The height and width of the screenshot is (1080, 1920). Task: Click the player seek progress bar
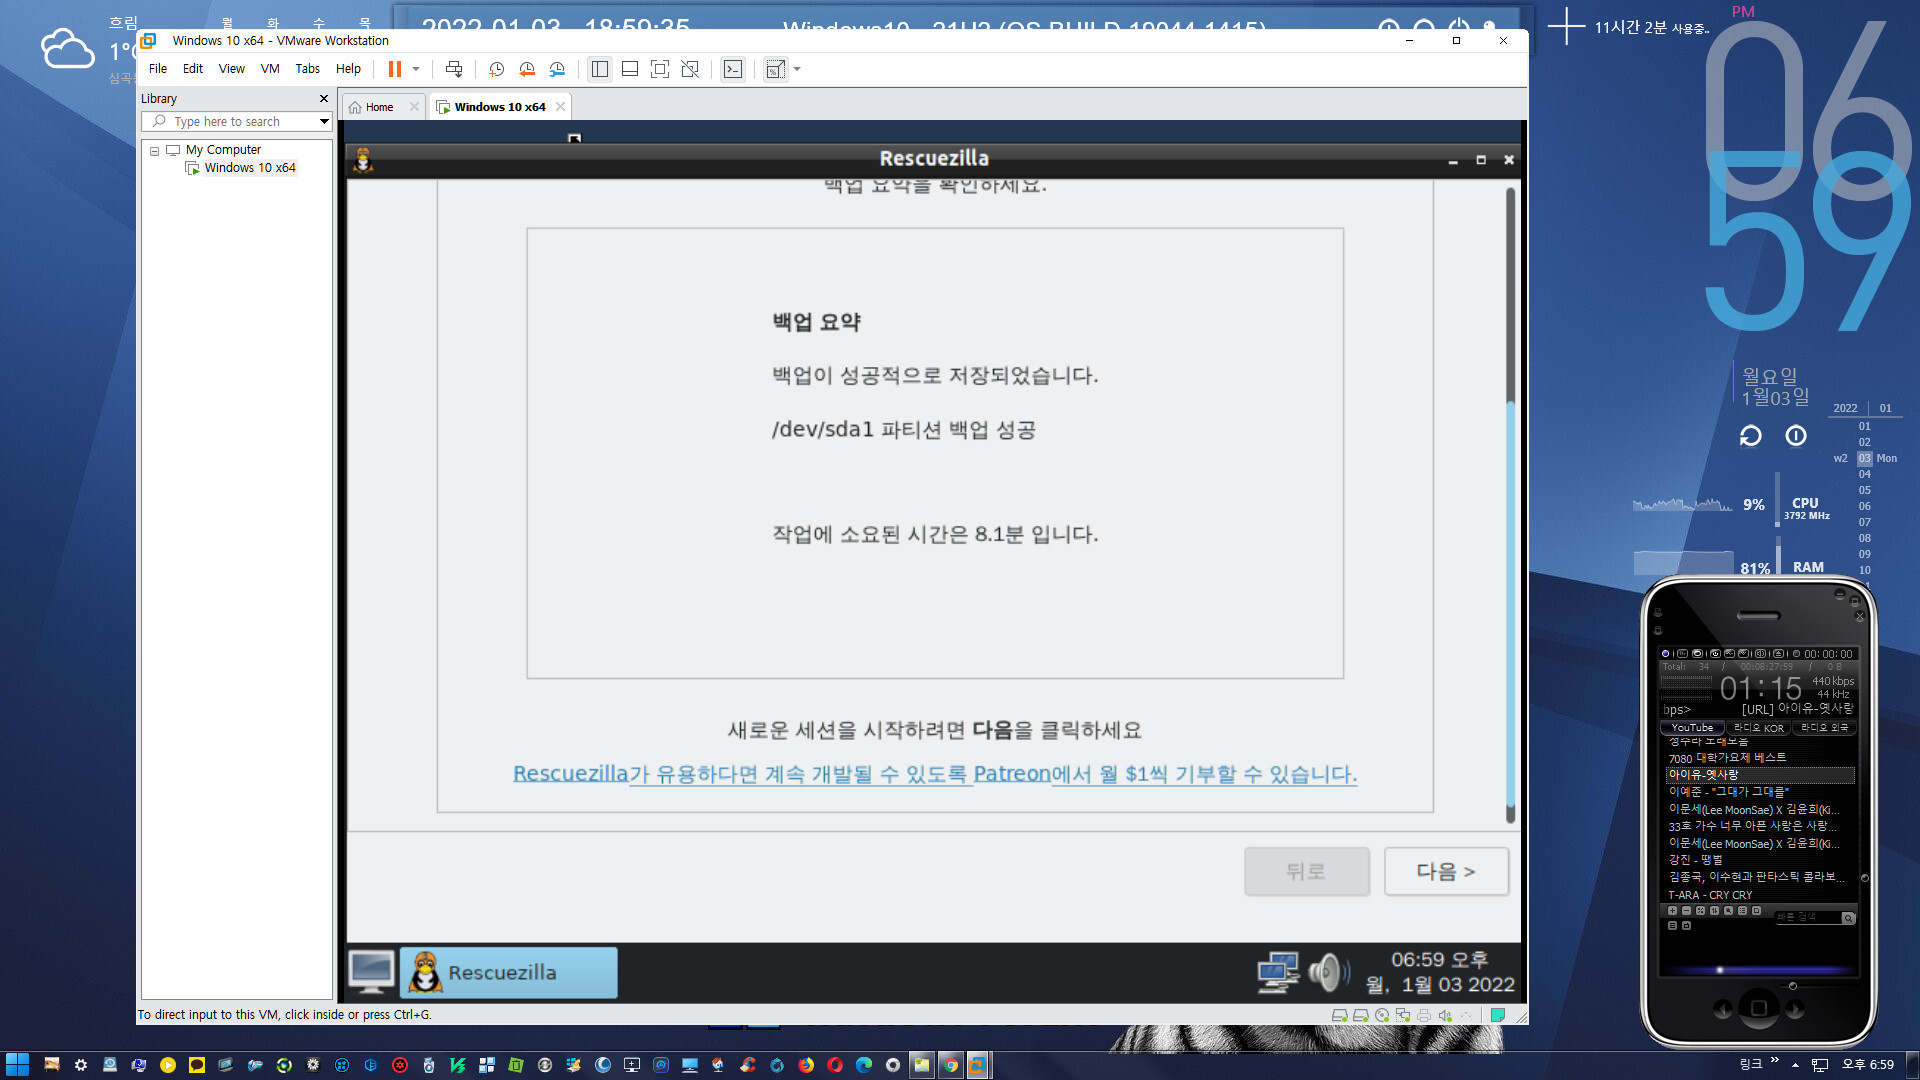tap(1758, 970)
